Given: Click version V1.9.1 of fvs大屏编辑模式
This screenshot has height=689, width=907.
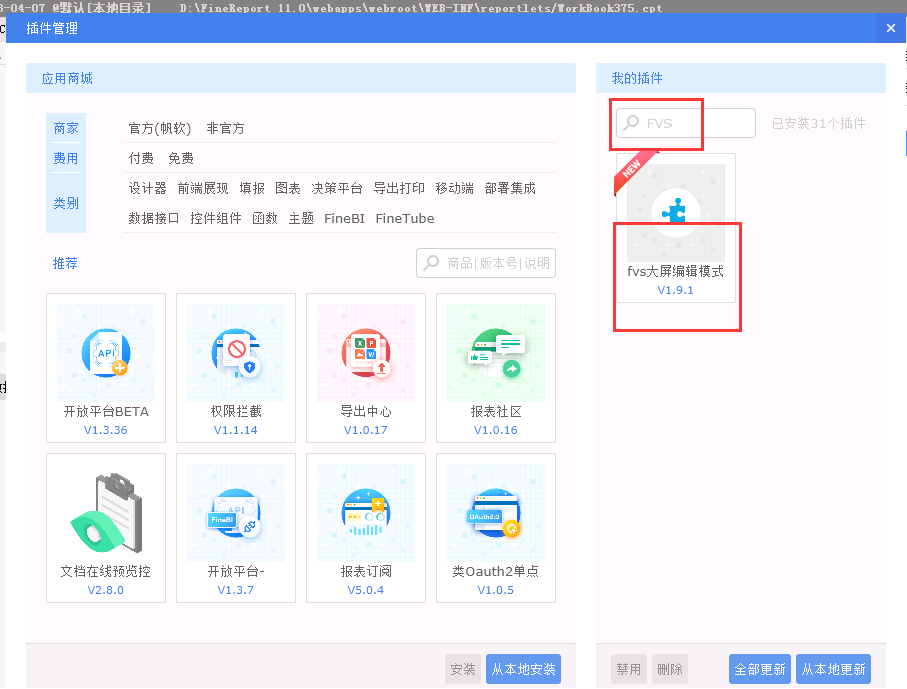Looking at the screenshot, I should point(676,290).
